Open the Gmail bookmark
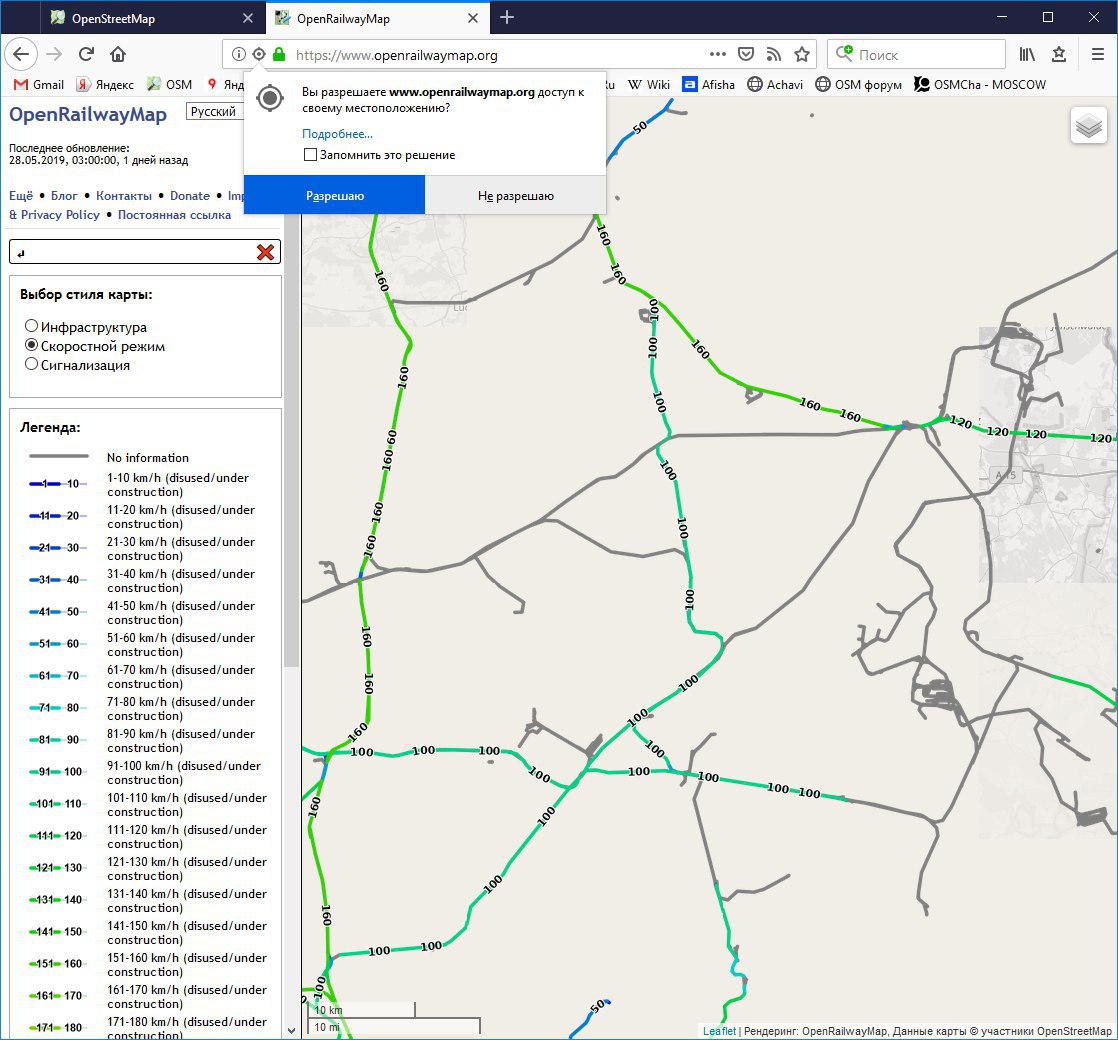Viewport: 1118px width, 1040px height. pyautogui.click(x=39, y=84)
